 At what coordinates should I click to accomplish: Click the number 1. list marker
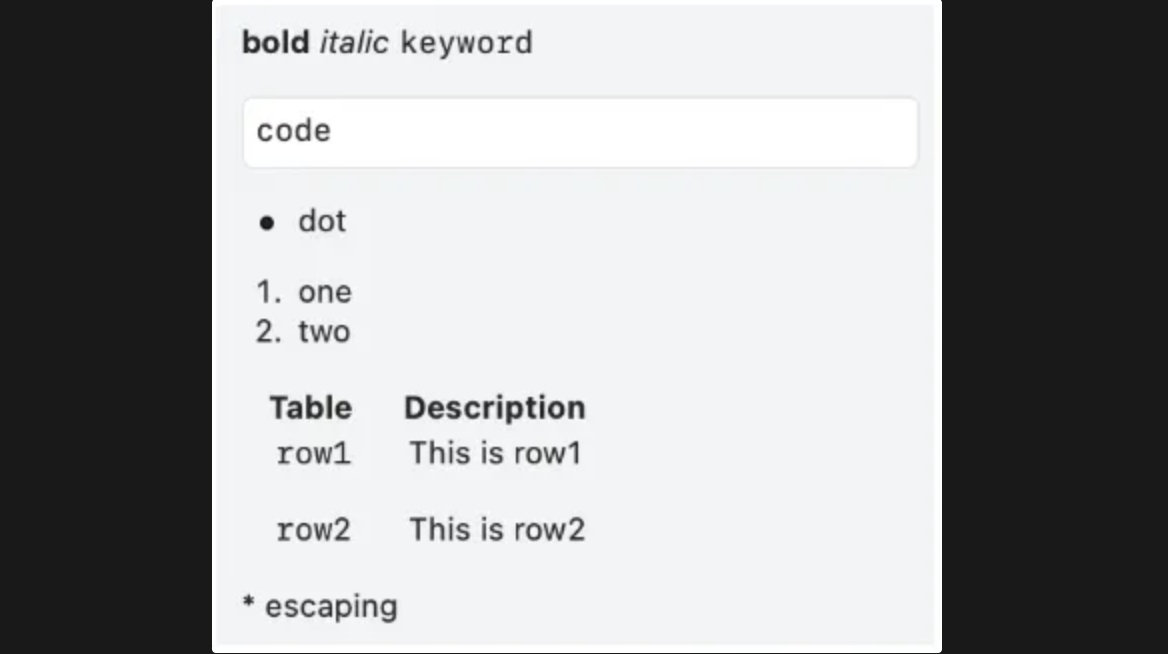[x=269, y=292]
